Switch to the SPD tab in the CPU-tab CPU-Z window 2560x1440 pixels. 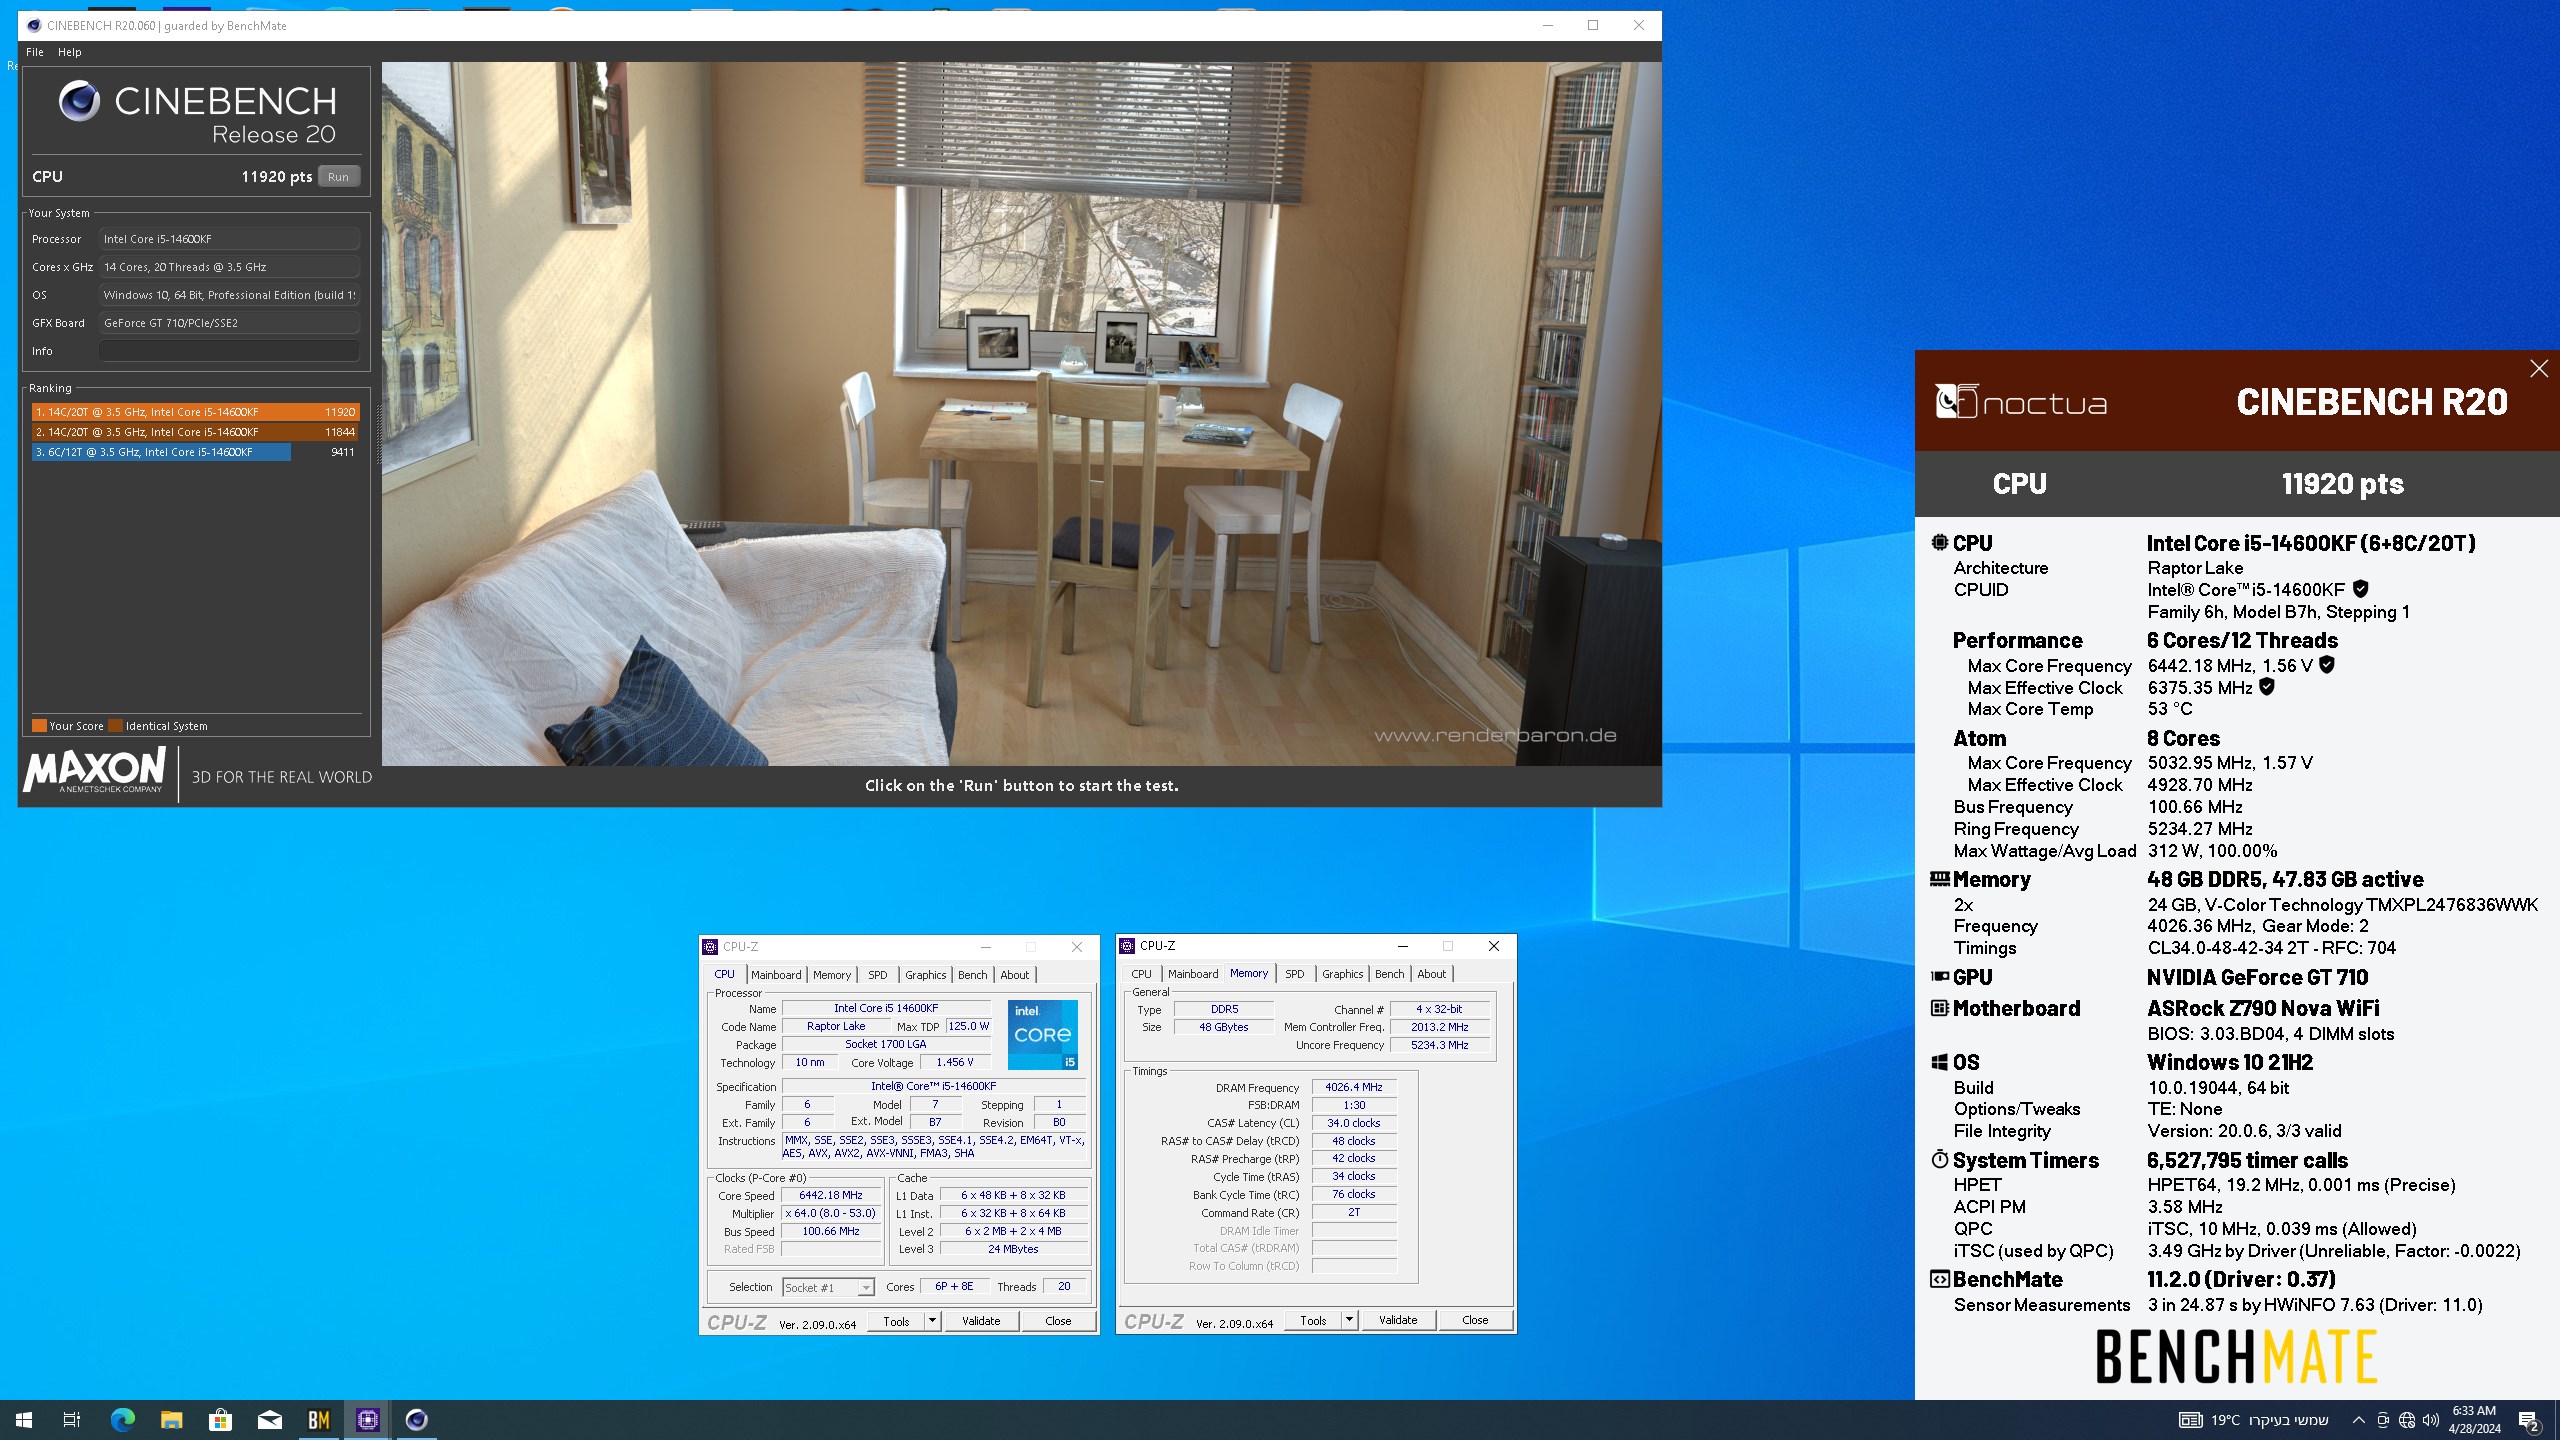pos(878,975)
